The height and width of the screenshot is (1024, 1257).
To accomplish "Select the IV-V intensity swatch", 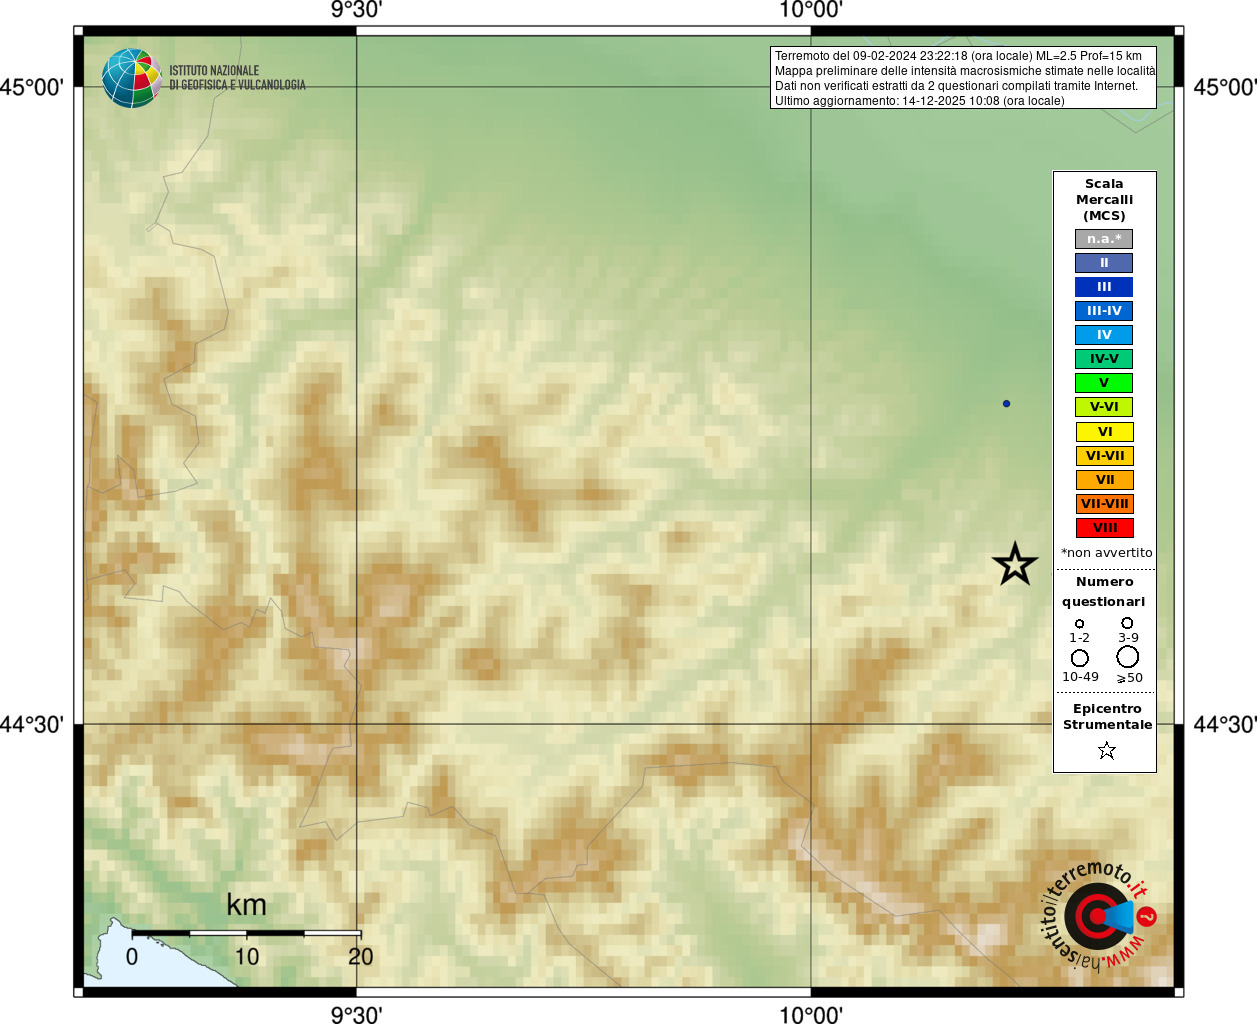I will pos(1104,359).
